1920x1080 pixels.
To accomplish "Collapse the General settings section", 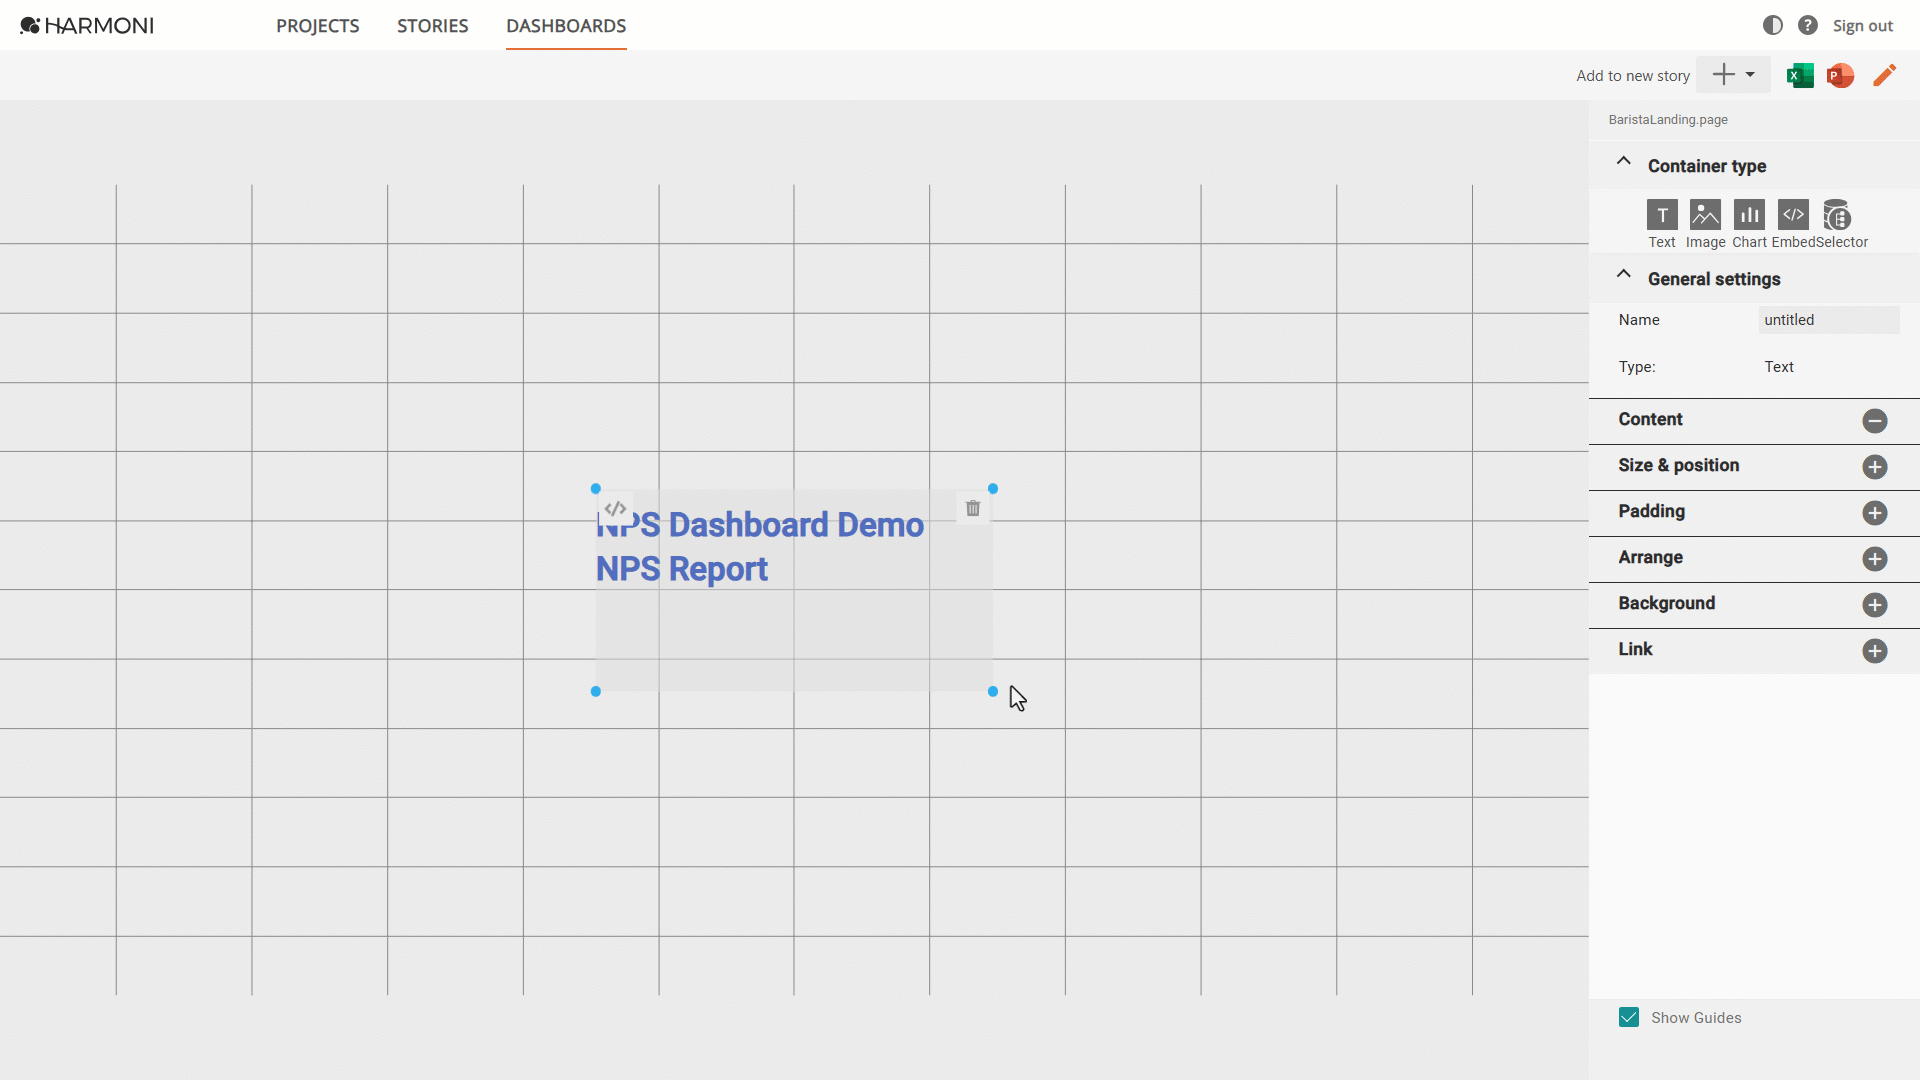I will click(1623, 275).
